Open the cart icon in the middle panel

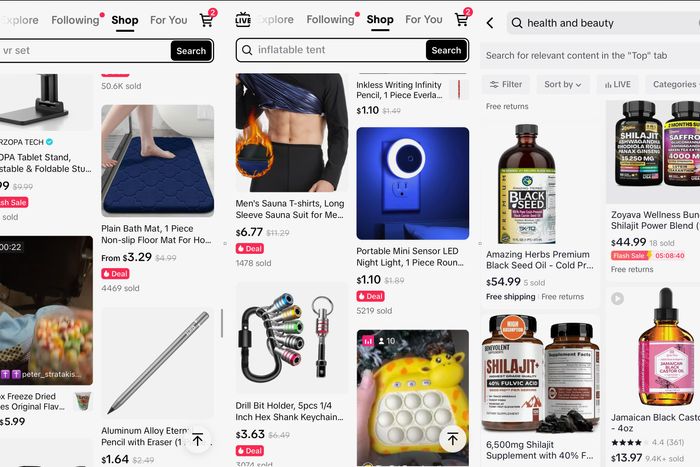(462, 19)
